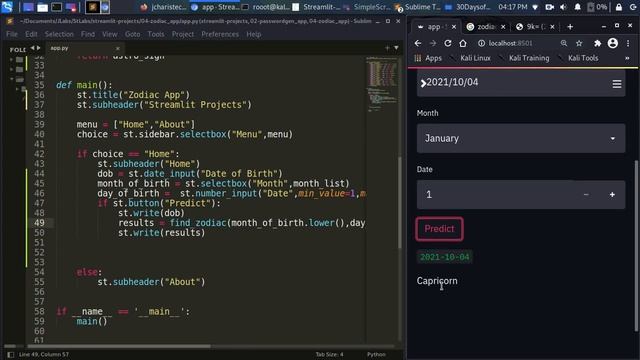Click the tab-navigation arrows beside FOLDERS
This screenshot has height=360, width=640.
click(36, 48)
